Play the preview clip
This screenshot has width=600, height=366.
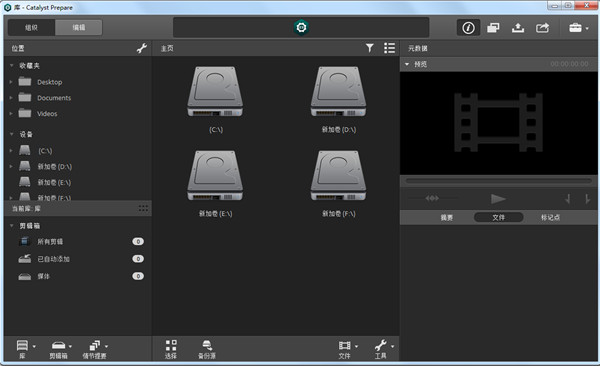tap(498, 198)
